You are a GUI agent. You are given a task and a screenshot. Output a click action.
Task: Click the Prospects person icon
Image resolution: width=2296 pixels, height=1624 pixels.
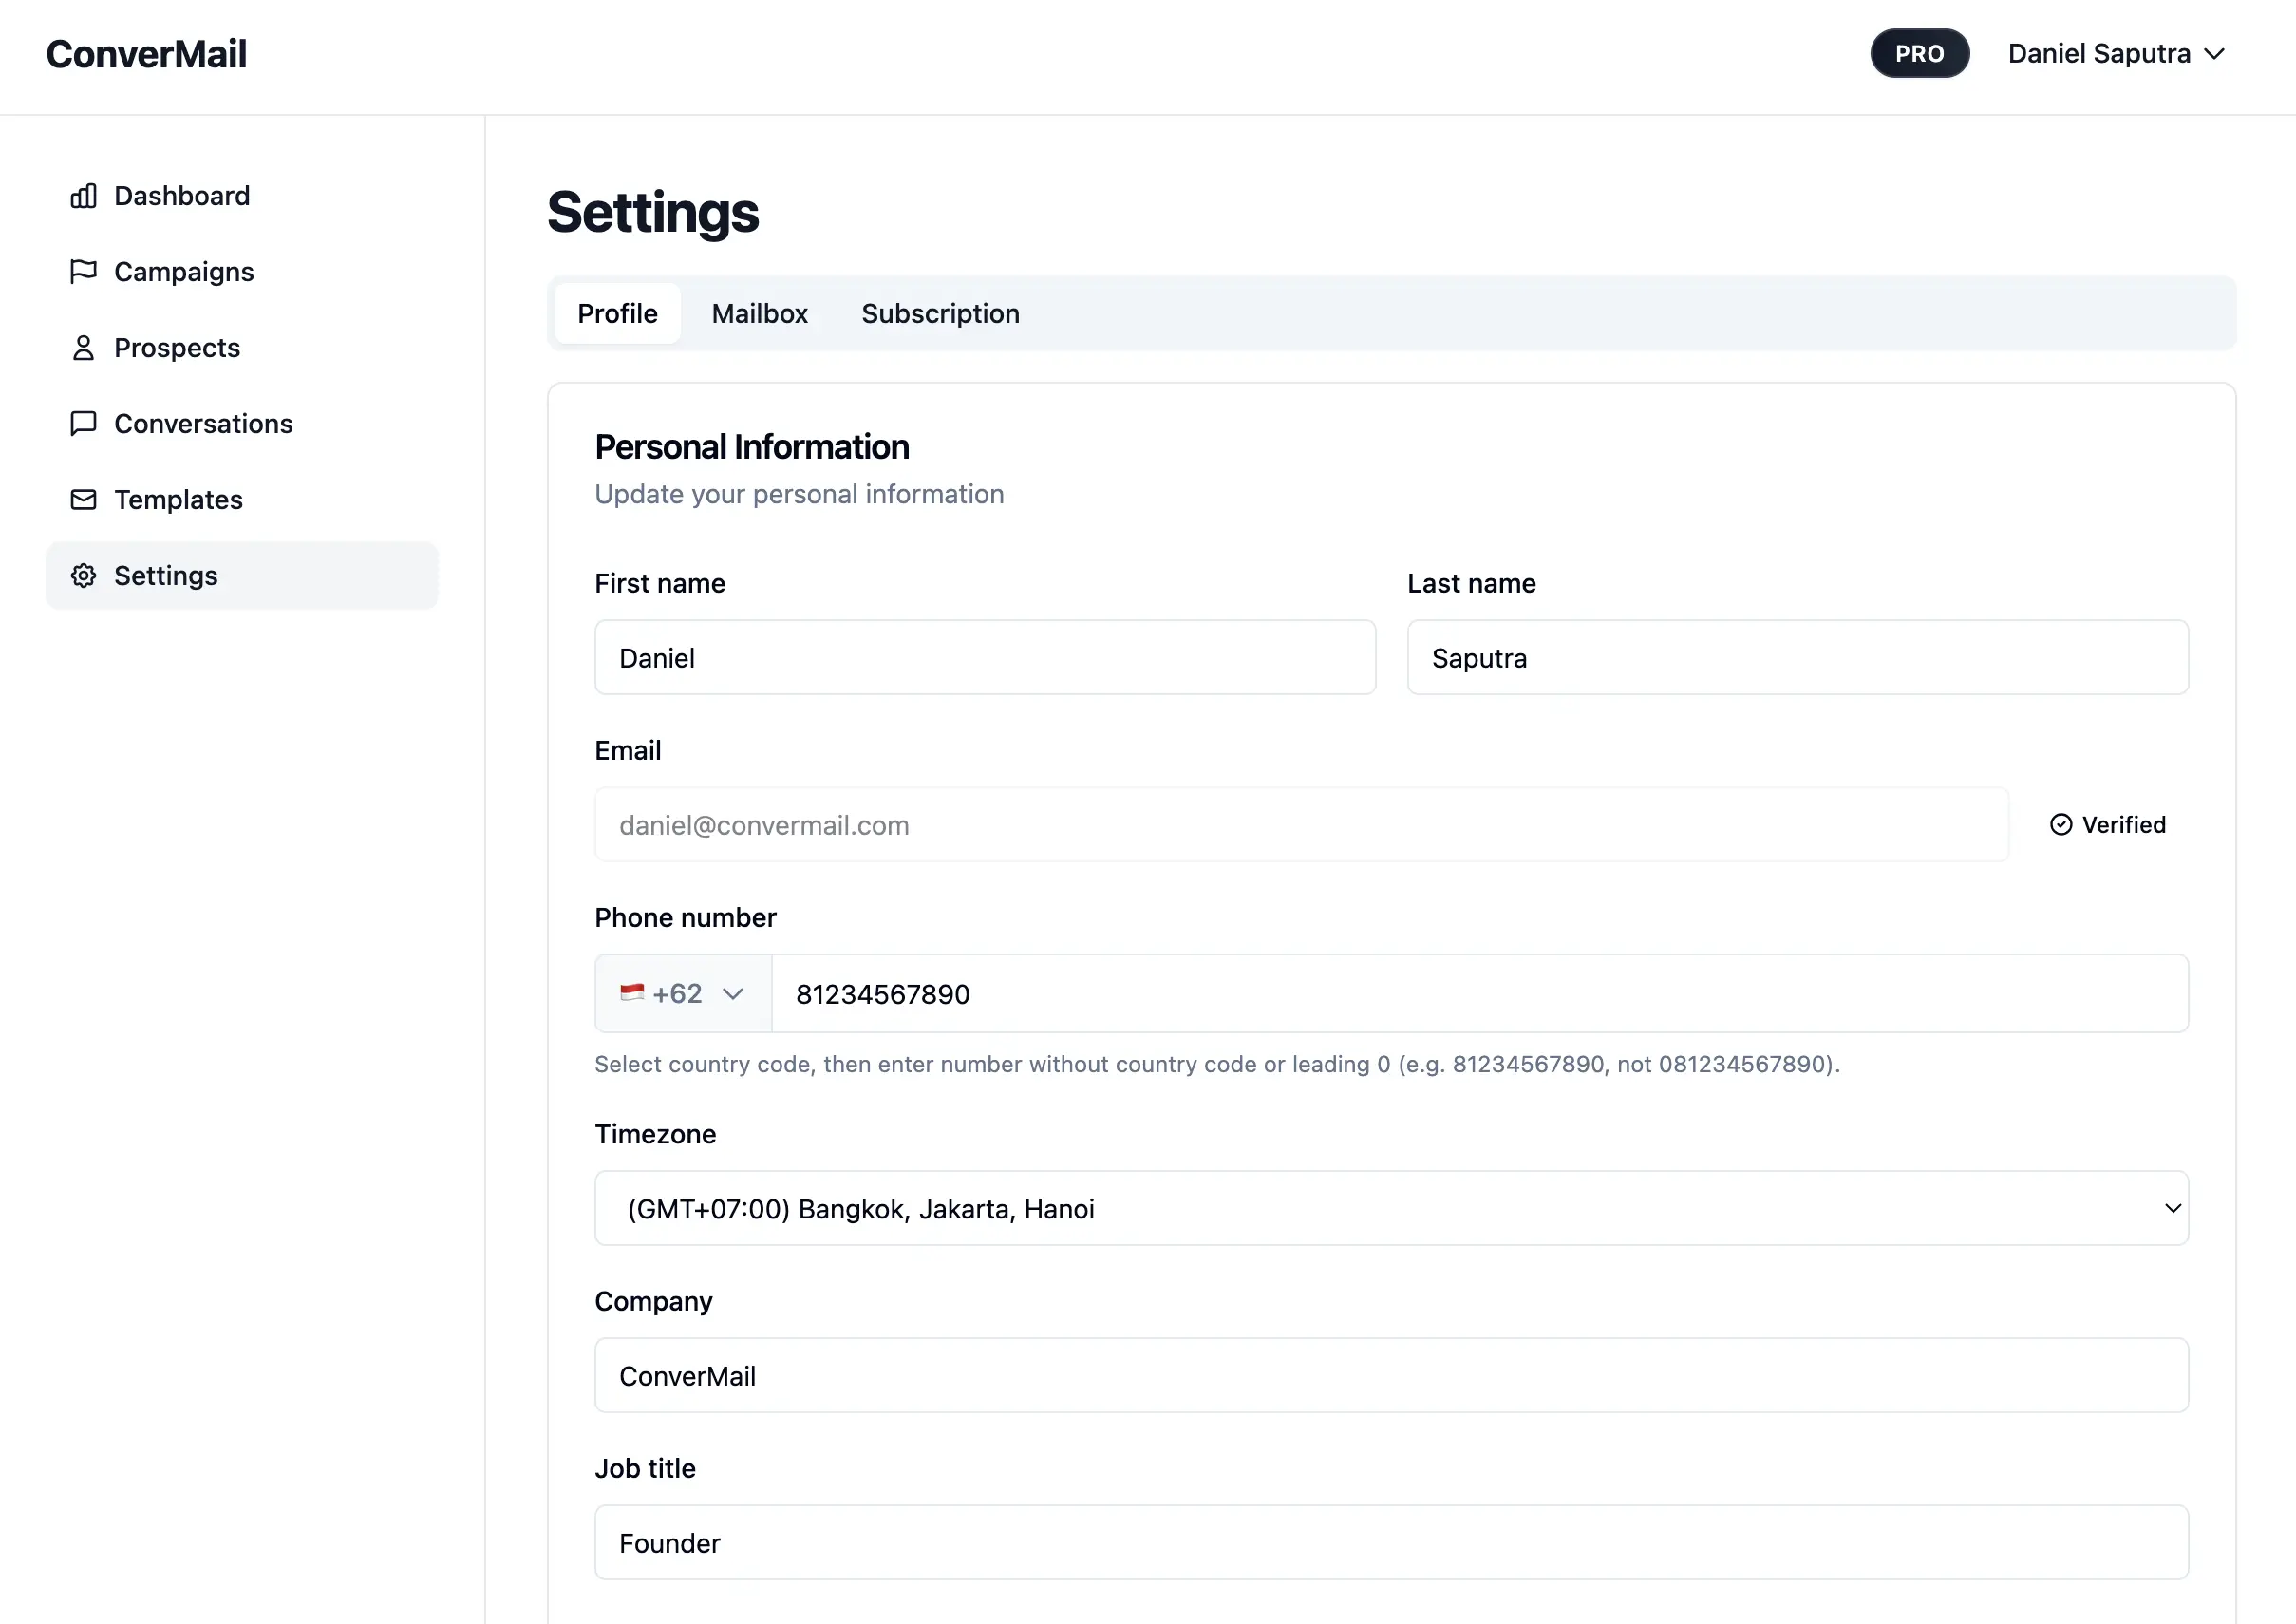83,348
